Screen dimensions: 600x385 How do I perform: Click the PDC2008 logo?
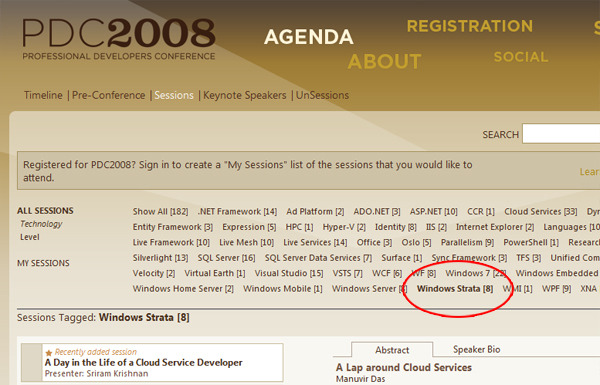click(x=119, y=39)
